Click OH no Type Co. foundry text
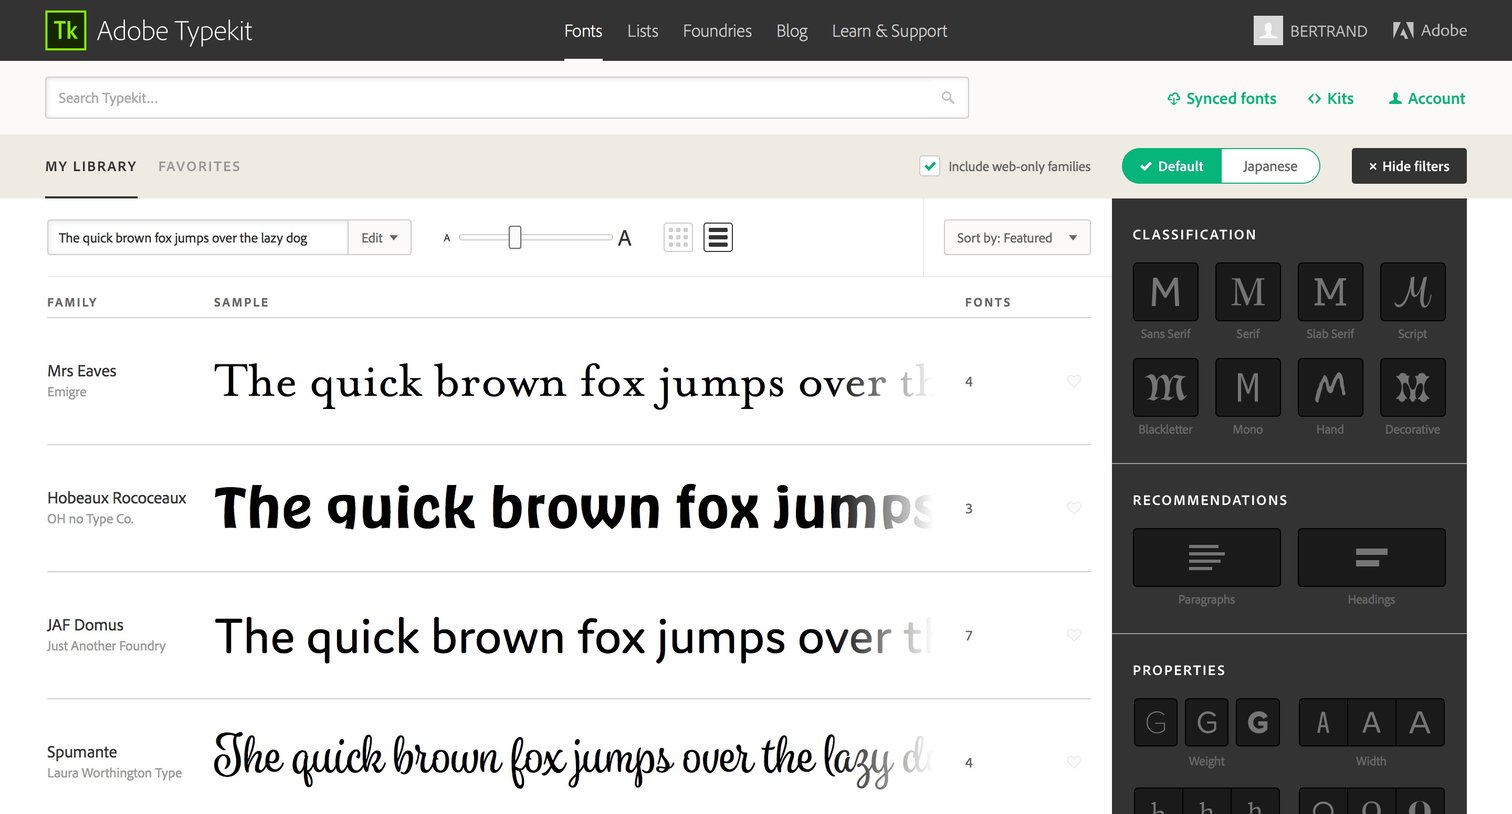This screenshot has height=814, width=1512. [x=90, y=519]
